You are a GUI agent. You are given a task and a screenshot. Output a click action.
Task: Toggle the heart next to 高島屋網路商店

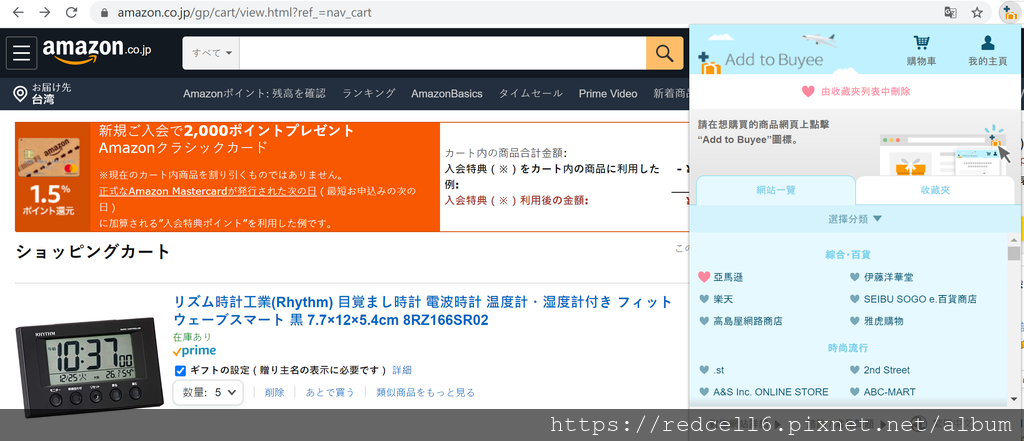tap(703, 321)
